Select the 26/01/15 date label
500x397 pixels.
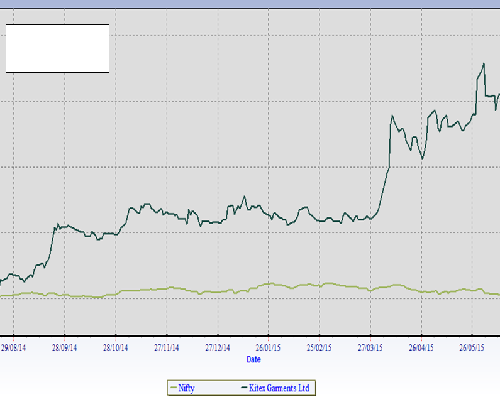[x=268, y=348]
